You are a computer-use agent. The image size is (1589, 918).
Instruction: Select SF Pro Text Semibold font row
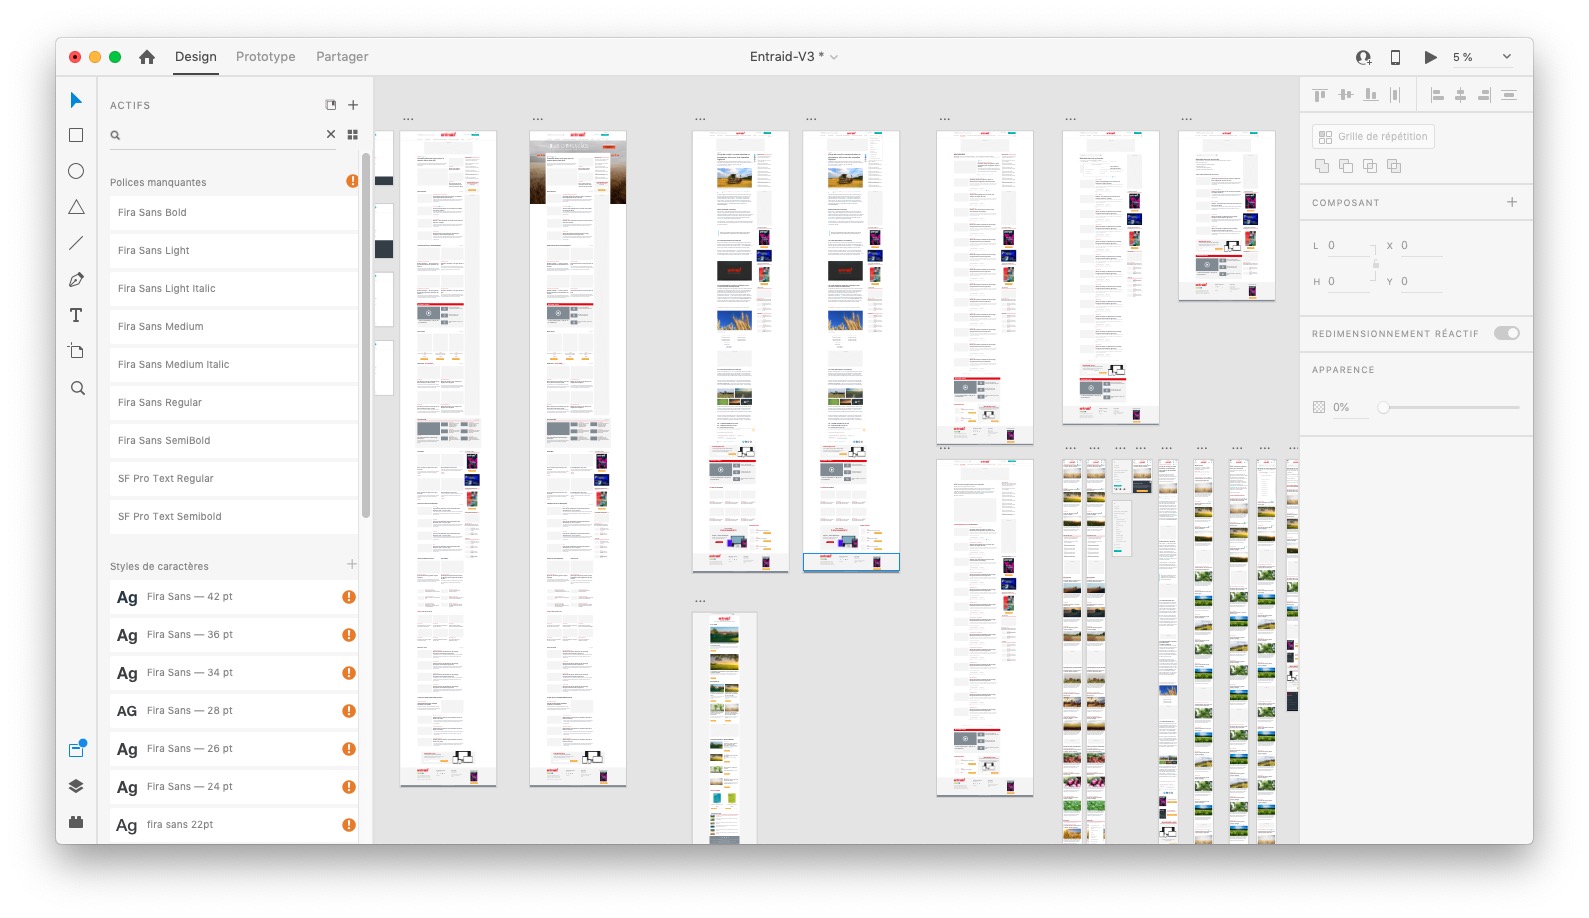tap(234, 517)
